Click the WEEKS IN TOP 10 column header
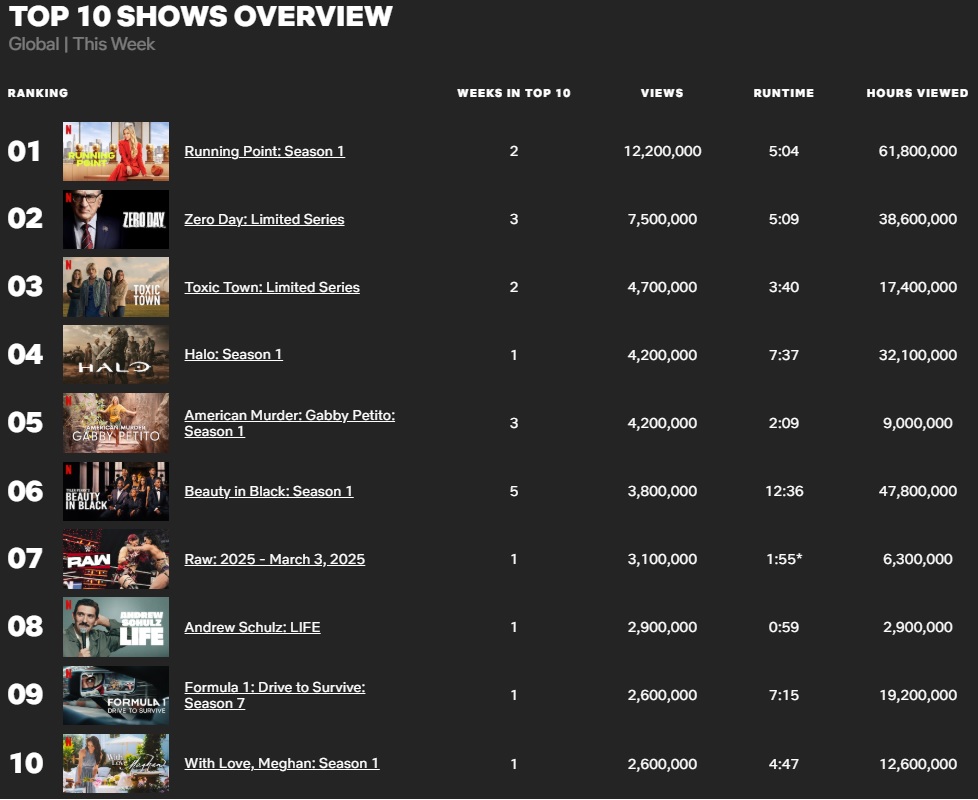 [514, 94]
